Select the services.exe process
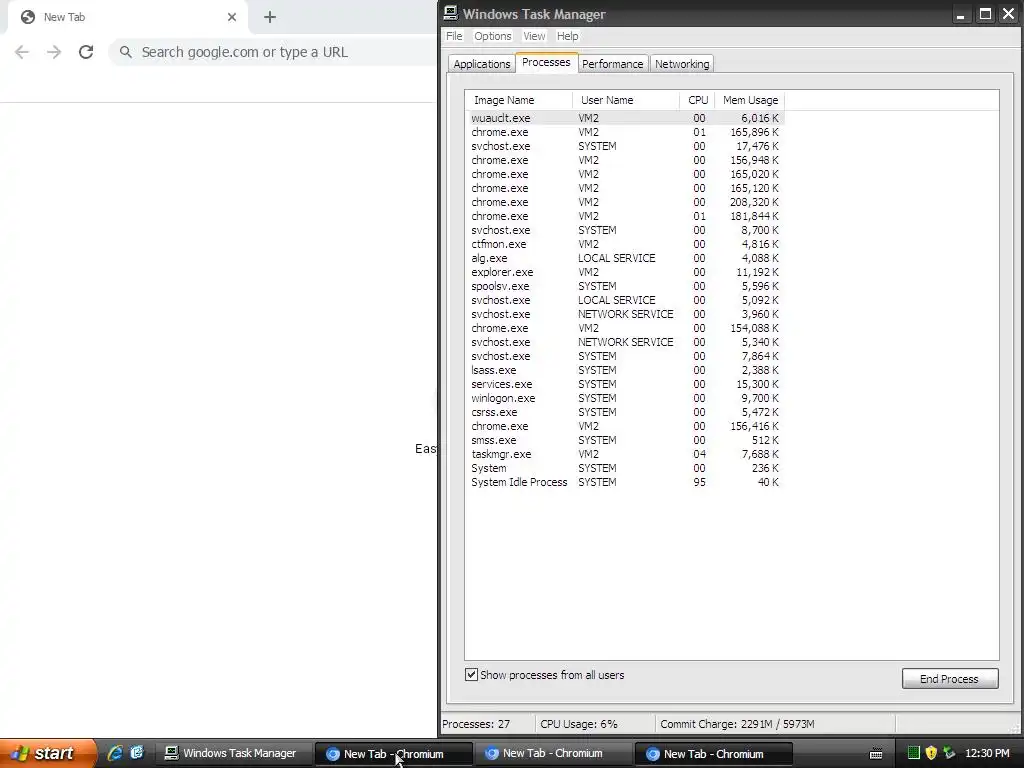 click(x=625, y=385)
